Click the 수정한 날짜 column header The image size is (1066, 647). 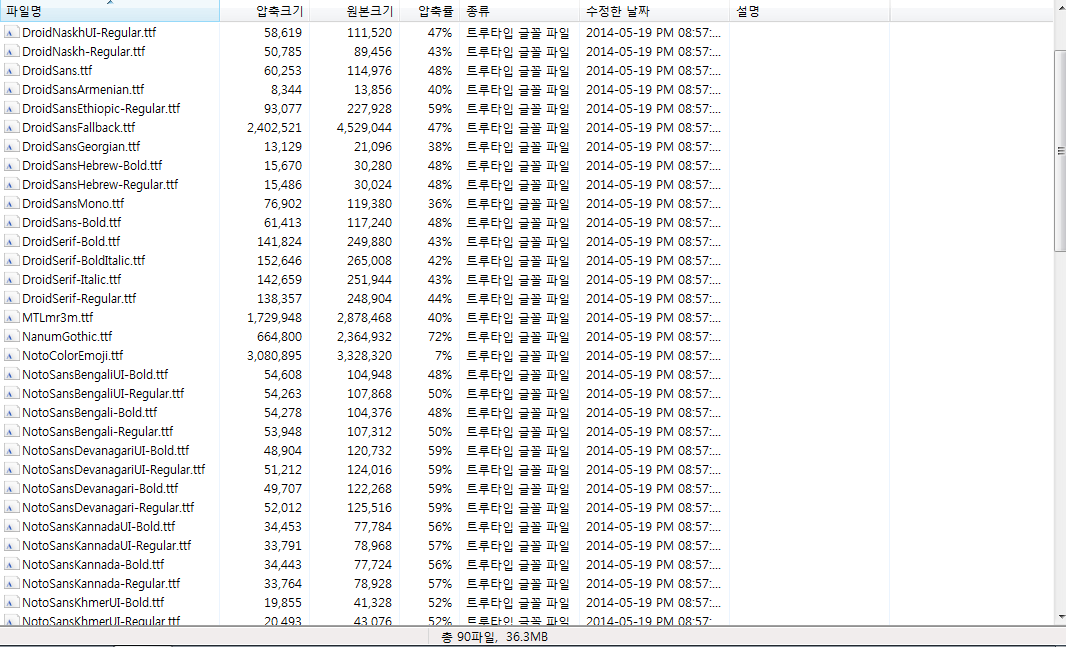click(x=617, y=12)
